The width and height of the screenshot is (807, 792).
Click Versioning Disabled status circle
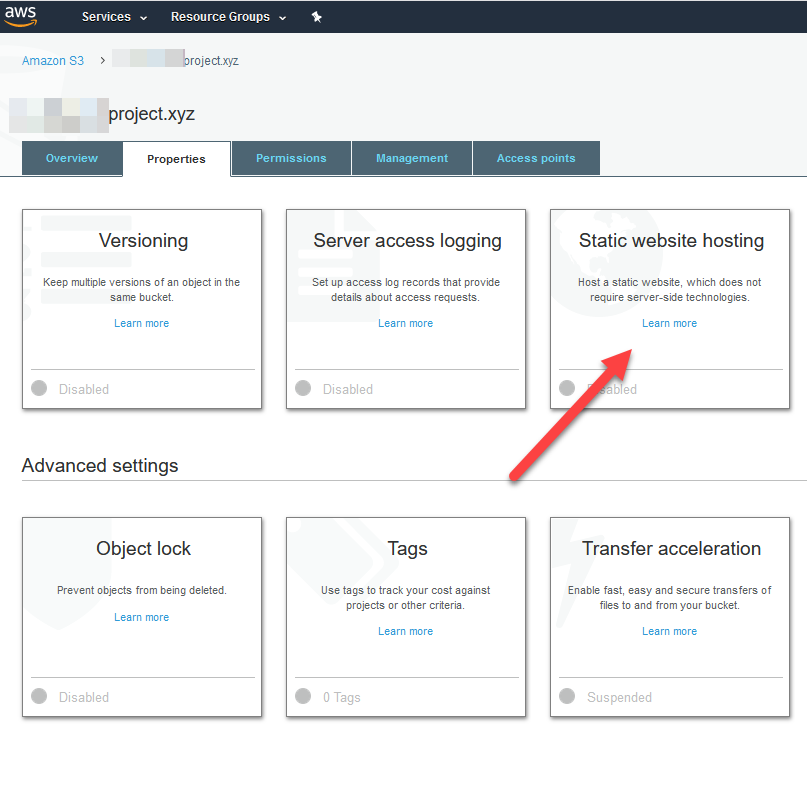(x=39, y=388)
